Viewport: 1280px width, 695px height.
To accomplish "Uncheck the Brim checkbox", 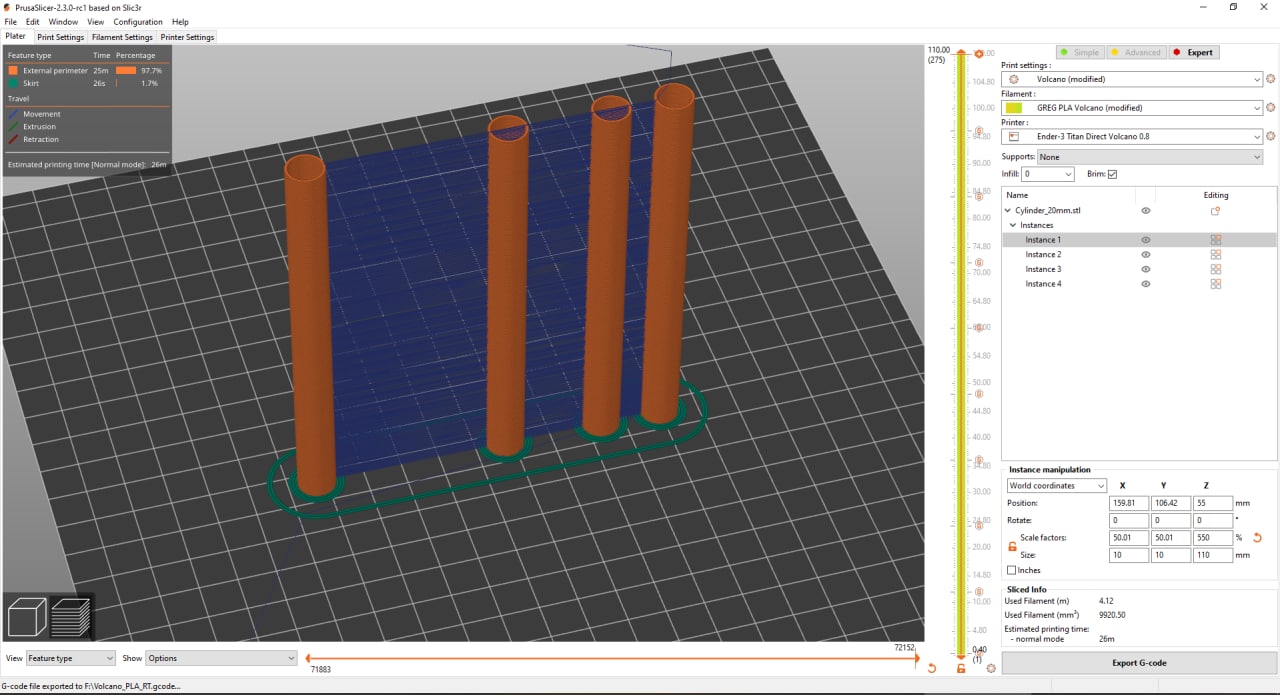I will point(1112,174).
